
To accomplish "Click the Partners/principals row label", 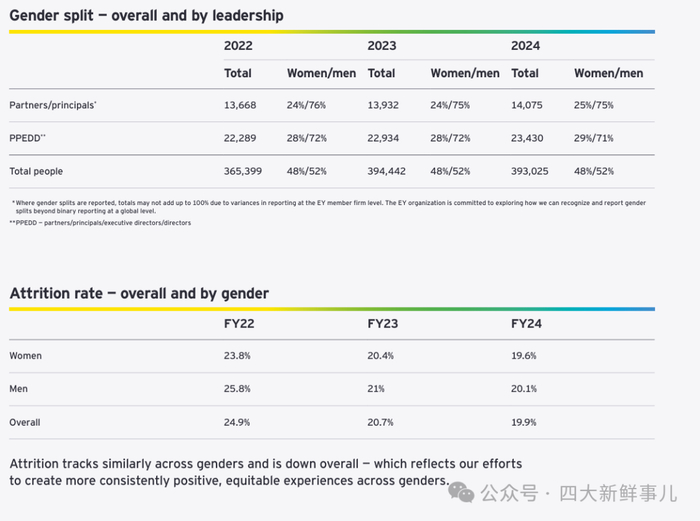I will (53, 104).
